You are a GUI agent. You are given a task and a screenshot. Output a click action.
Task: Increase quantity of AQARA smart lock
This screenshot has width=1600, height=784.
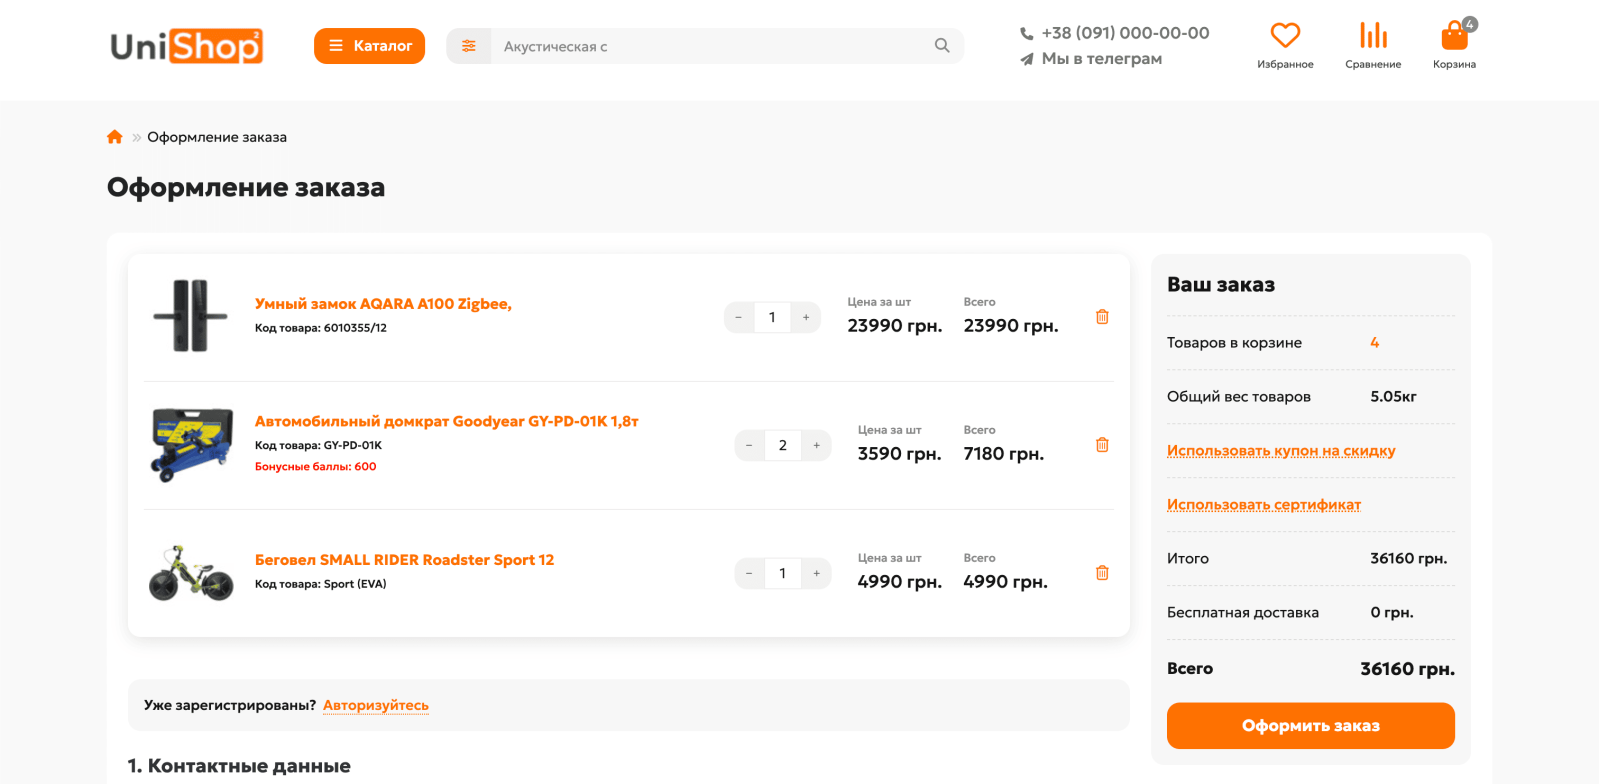[x=806, y=317]
